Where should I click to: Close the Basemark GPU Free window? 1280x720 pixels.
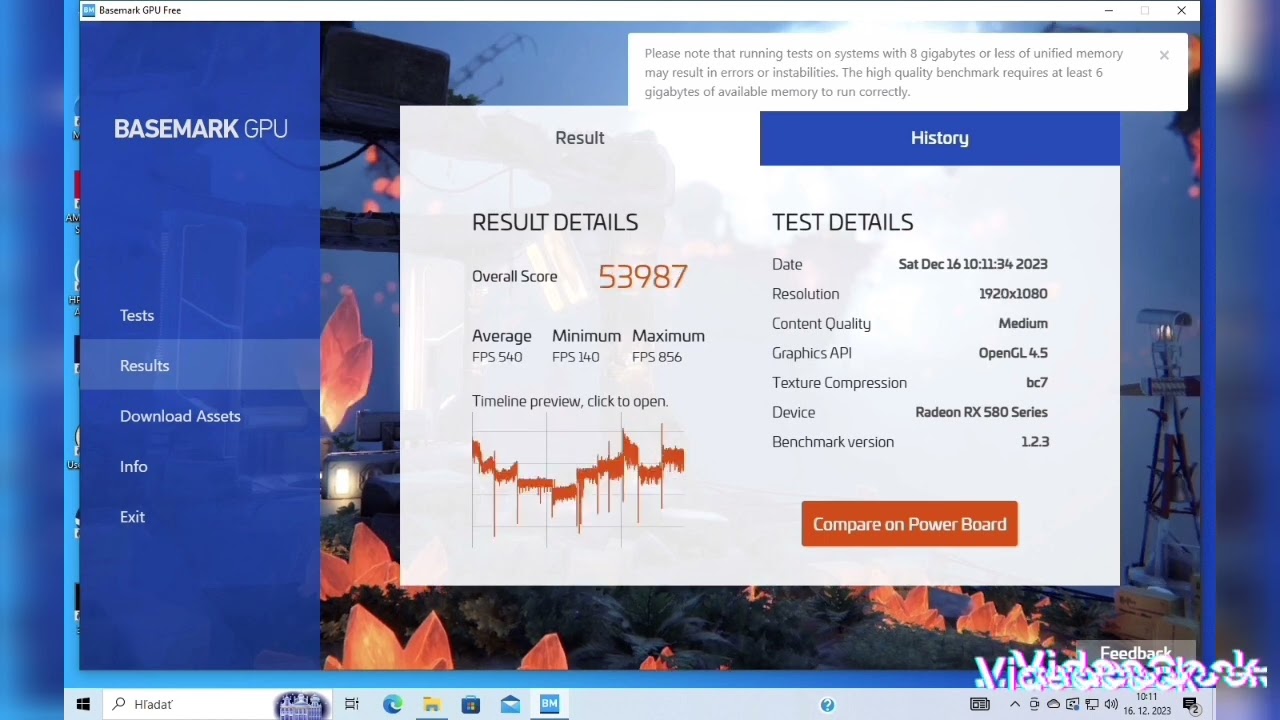point(1181,10)
